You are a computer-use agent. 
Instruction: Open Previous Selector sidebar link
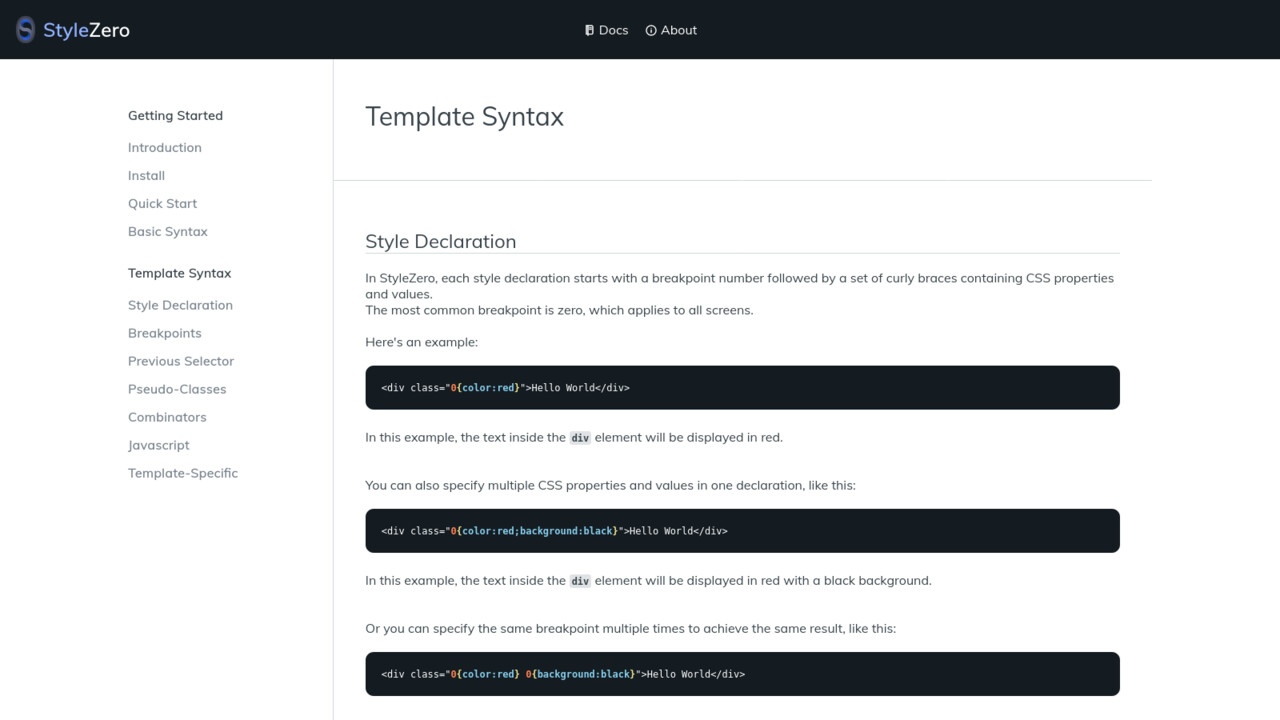pos(181,361)
